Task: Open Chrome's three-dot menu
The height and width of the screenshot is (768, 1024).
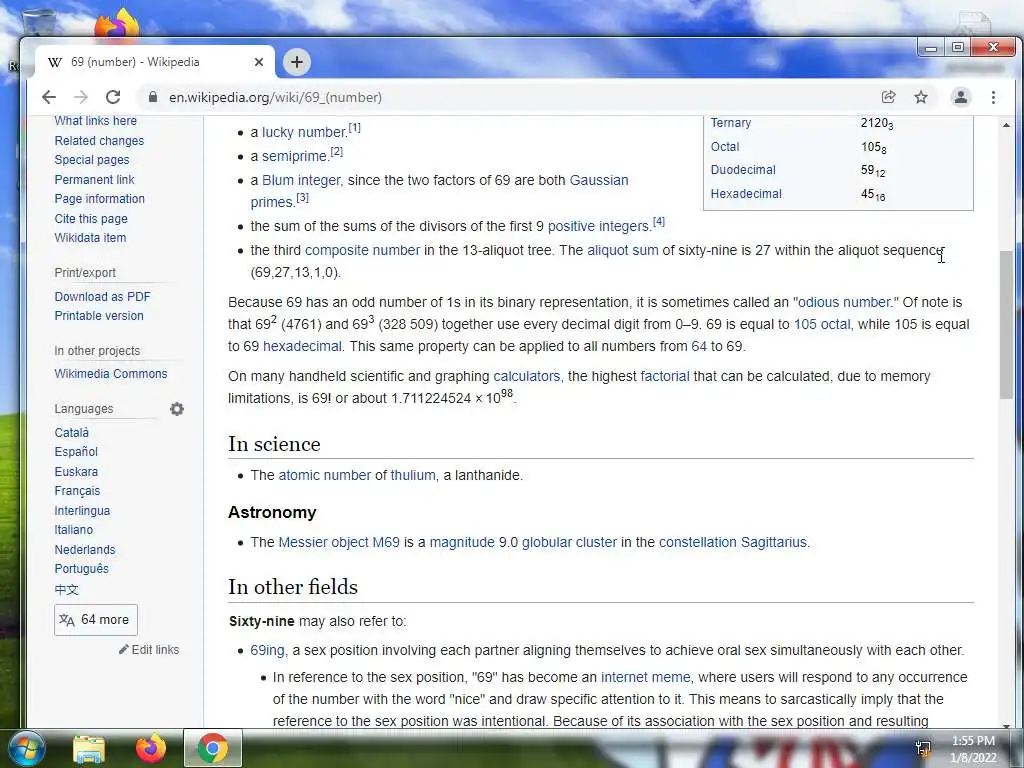Action: (x=993, y=97)
